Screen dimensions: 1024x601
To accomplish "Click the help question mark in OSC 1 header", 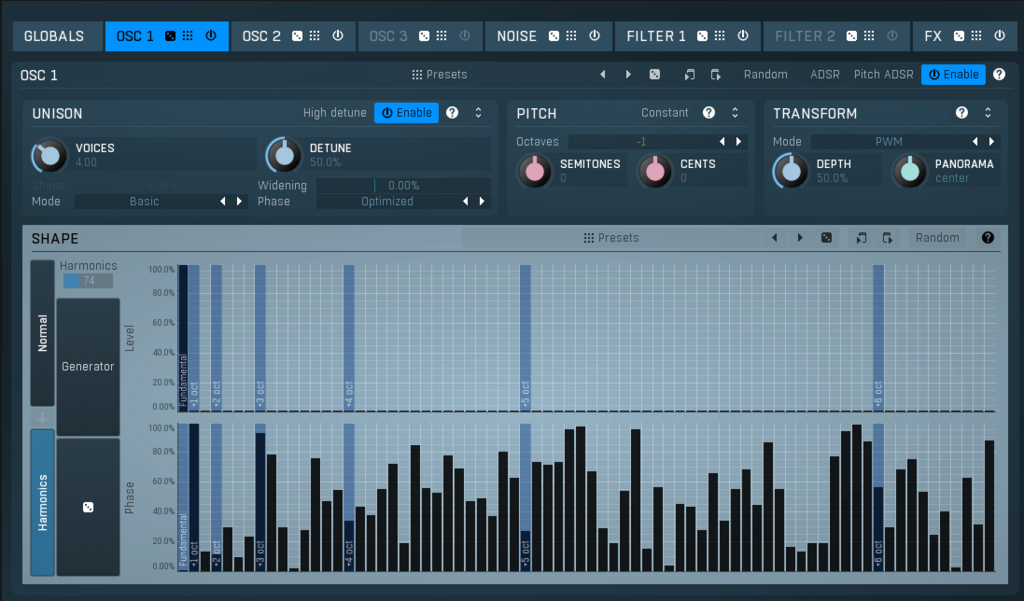I will click(998, 74).
